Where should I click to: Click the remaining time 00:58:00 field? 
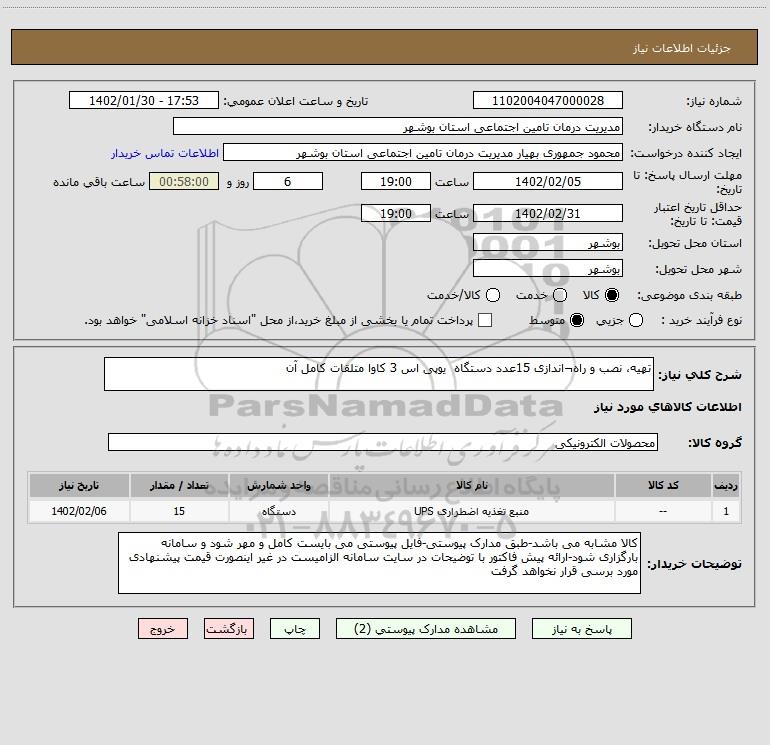(x=184, y=182)
